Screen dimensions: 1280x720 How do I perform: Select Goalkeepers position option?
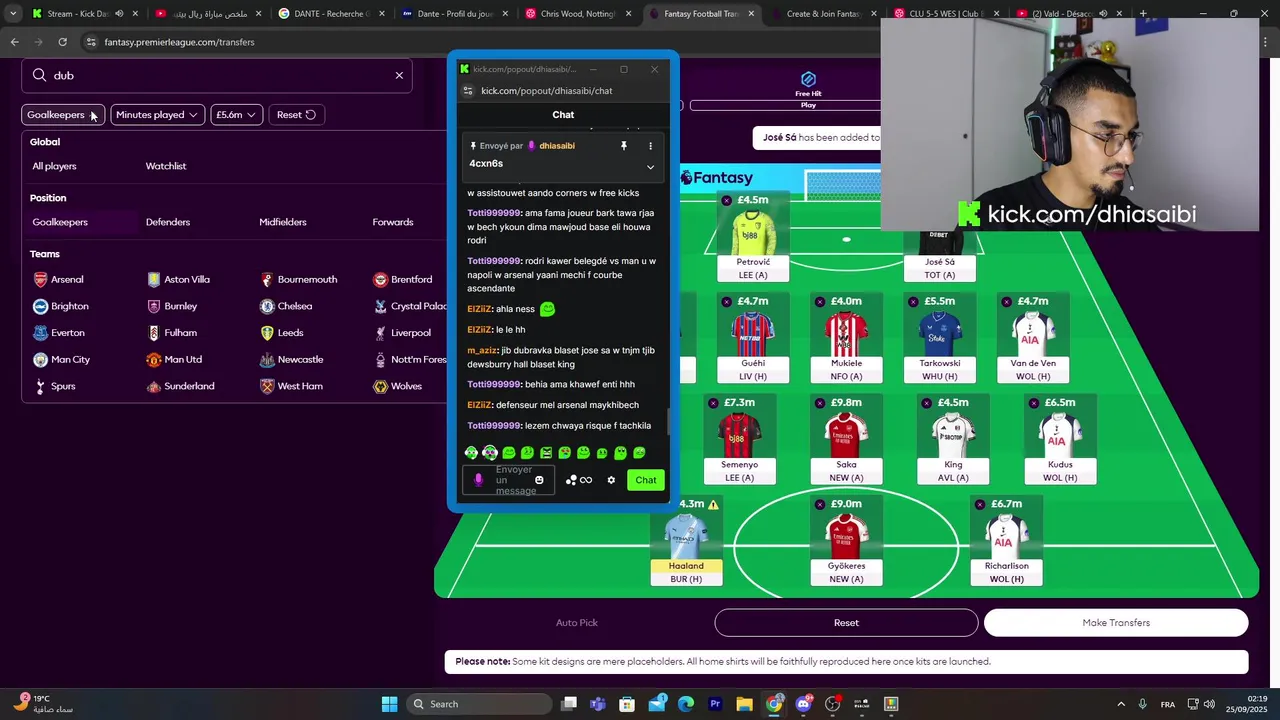click(60, 222)
